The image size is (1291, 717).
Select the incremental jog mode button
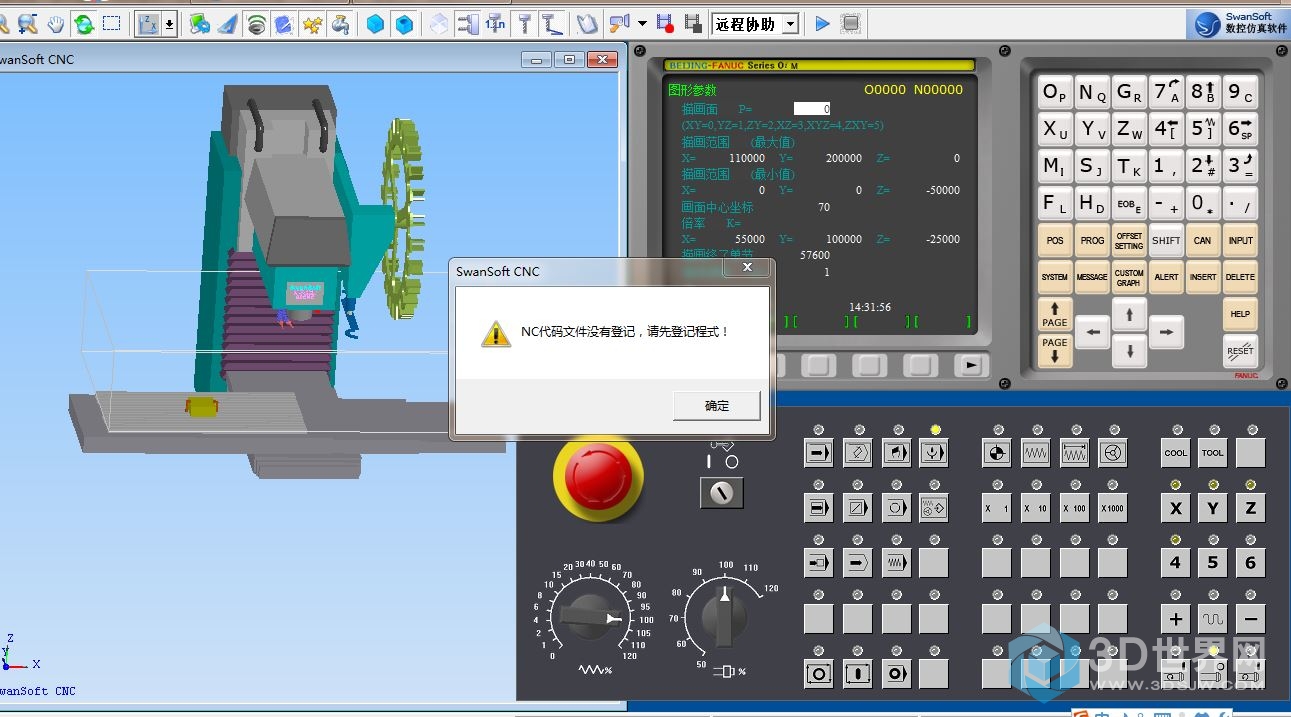tap(1074, 453)
